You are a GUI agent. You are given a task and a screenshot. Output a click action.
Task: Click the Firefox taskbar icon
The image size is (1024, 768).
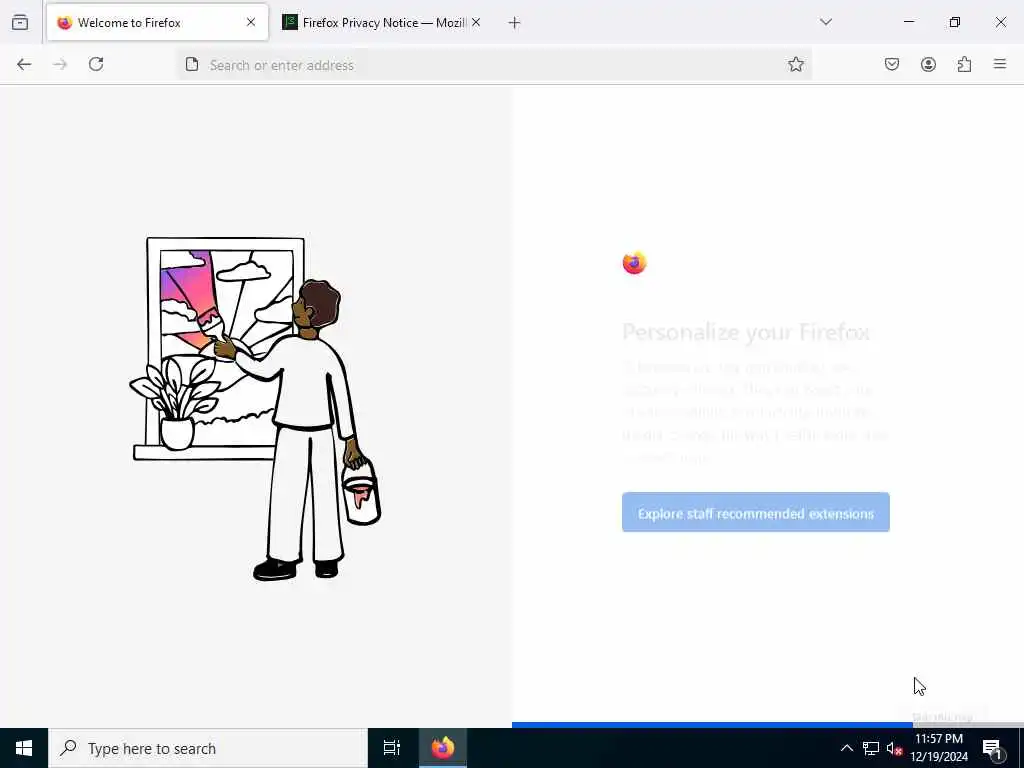(x=443, y=748)
